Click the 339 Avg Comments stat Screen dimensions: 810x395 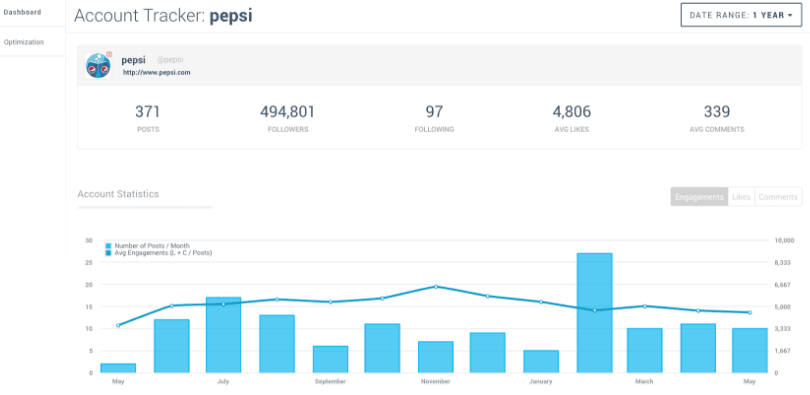[x=716, y=119]
